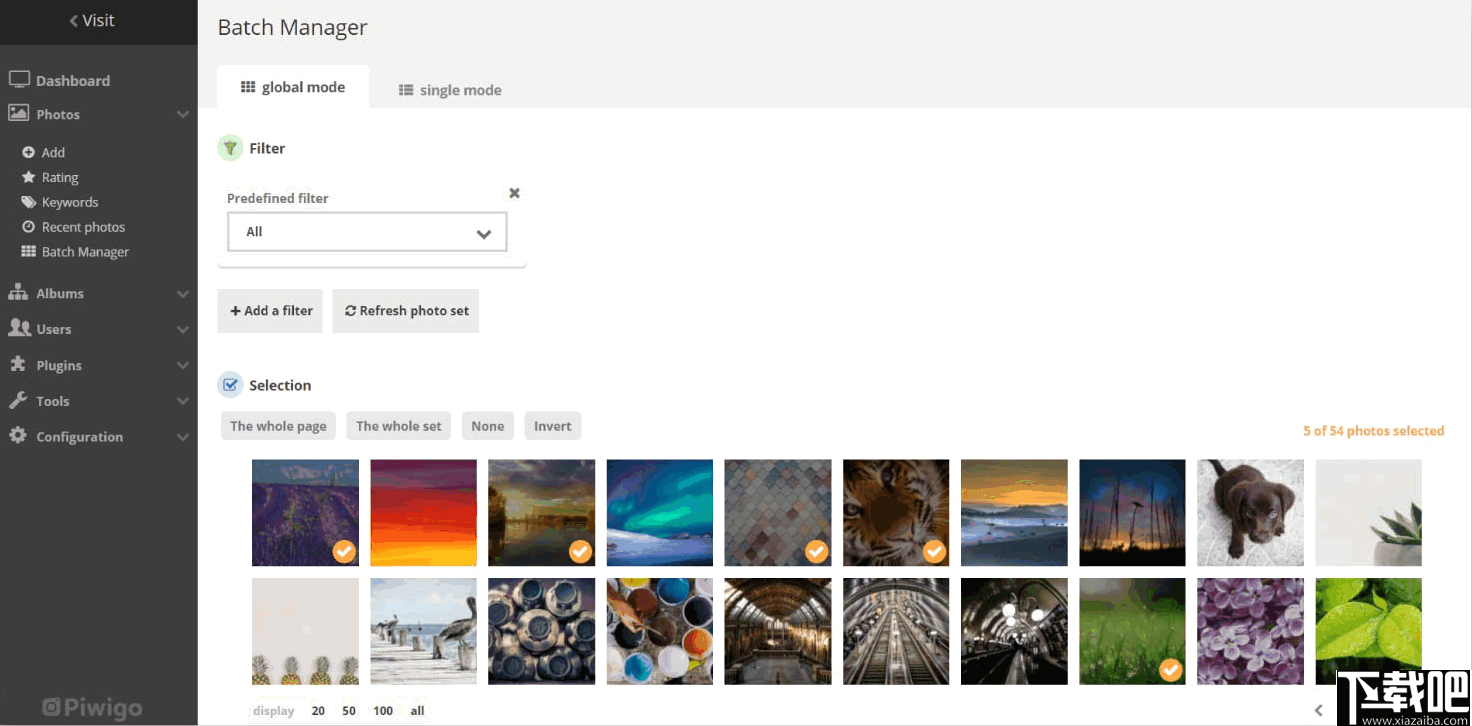Display all photos on page

417,711
